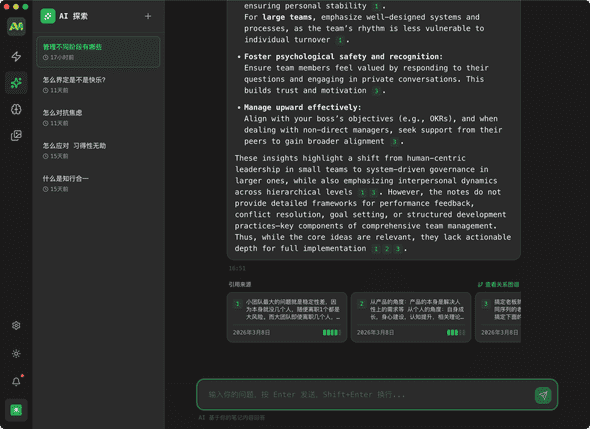The image size is (590, 429).
Task: Send message with the paper plane button
Action: pyautogui.click(x=543, y=395)
